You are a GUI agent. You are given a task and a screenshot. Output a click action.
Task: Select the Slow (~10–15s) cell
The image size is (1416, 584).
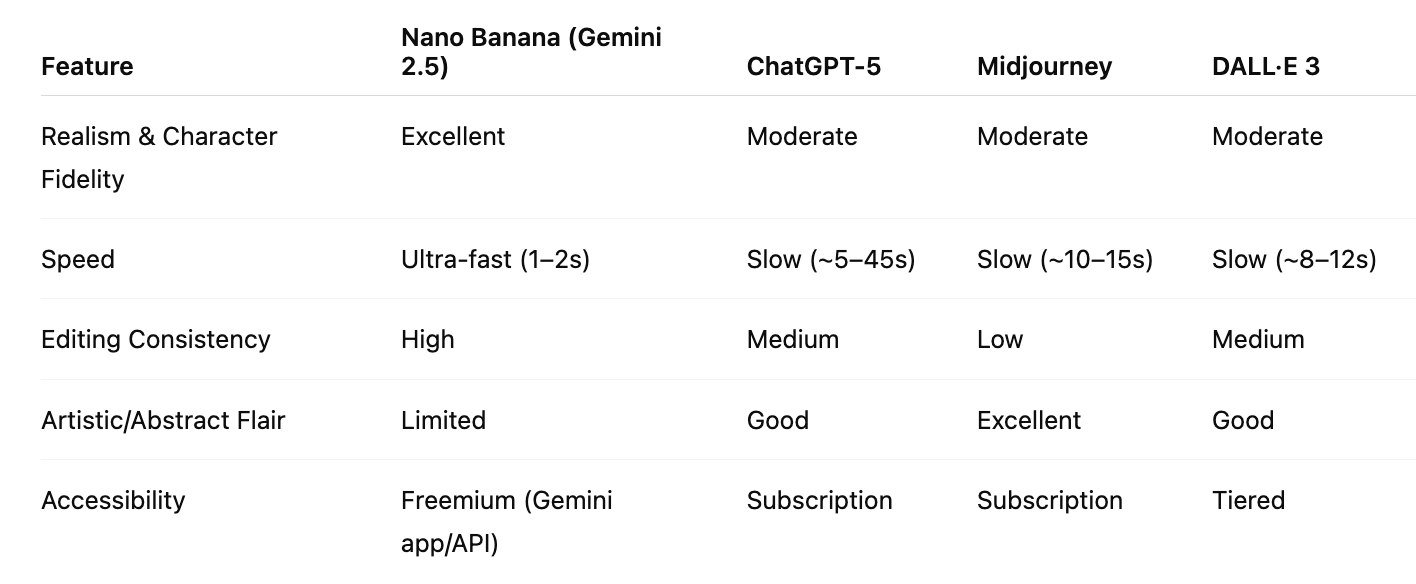point(1065,260)
